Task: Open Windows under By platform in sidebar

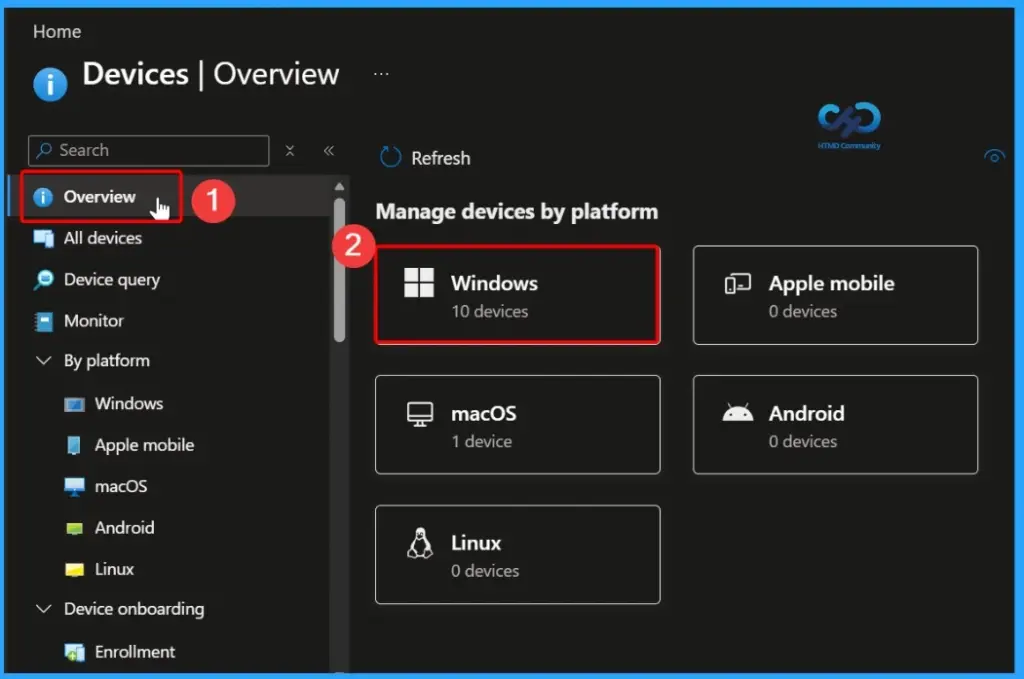Action: click(129, 403)
